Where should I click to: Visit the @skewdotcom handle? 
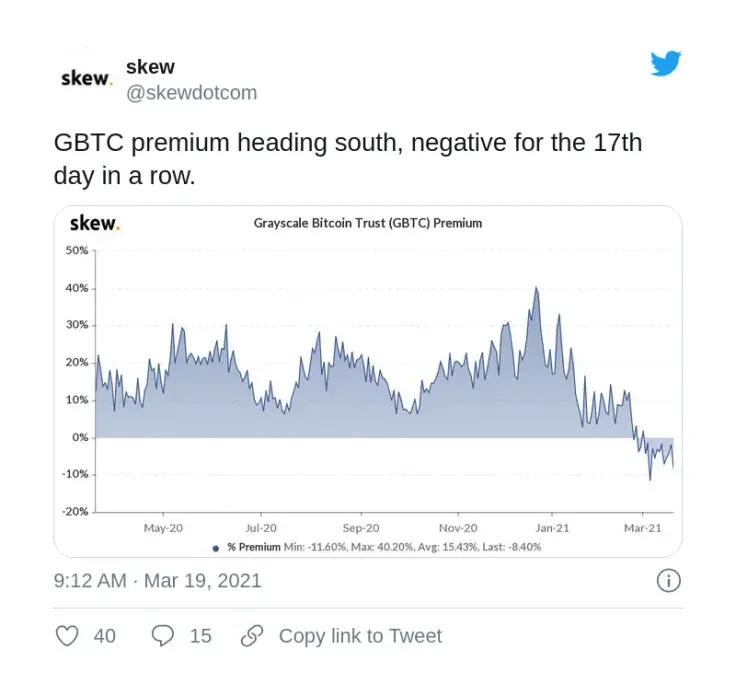[x=191, y=92]
